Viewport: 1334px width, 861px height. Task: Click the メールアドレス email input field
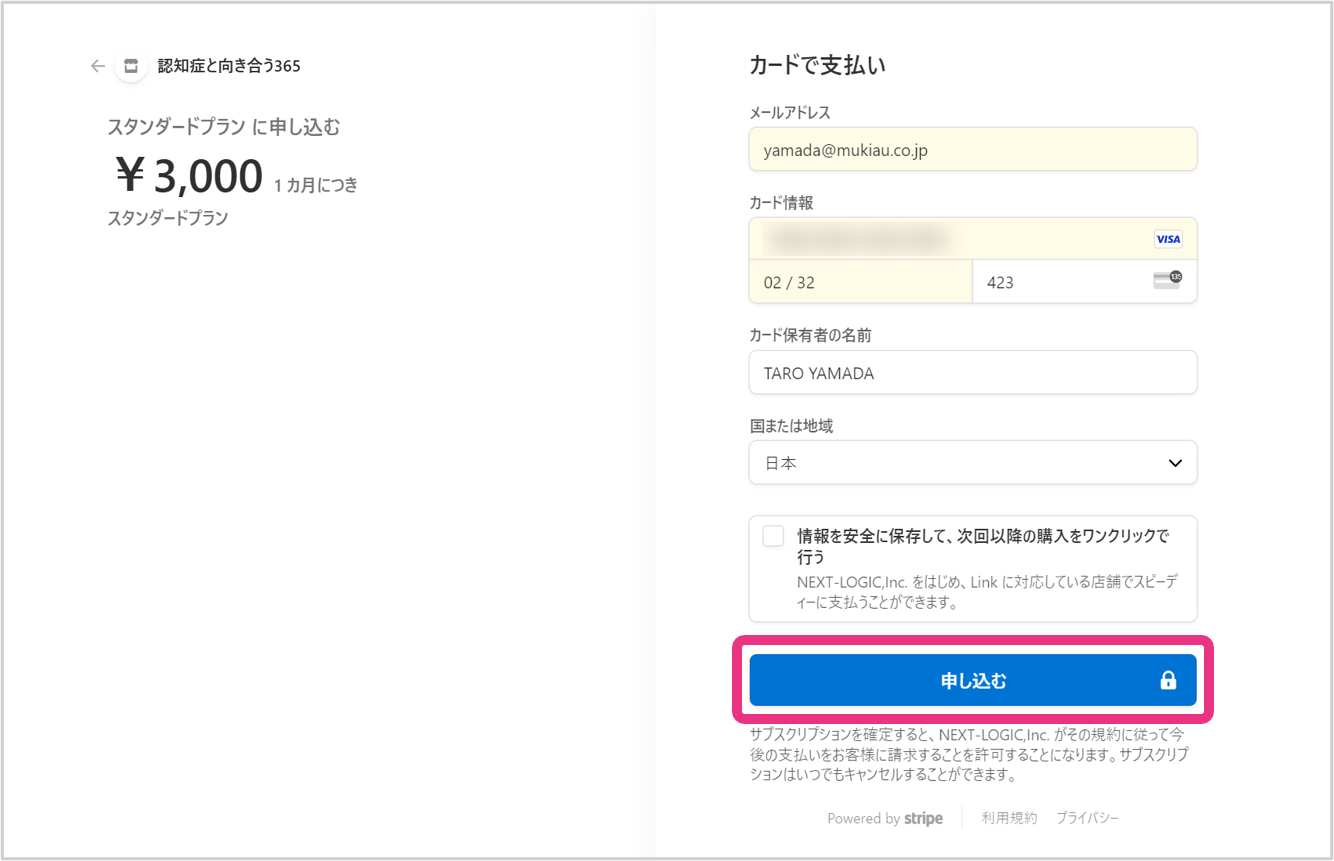pos(972,150)
